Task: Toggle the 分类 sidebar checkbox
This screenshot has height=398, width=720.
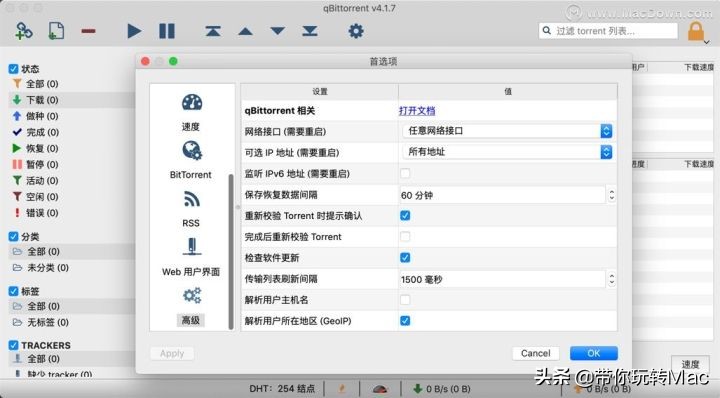Action: pos(13,237)
